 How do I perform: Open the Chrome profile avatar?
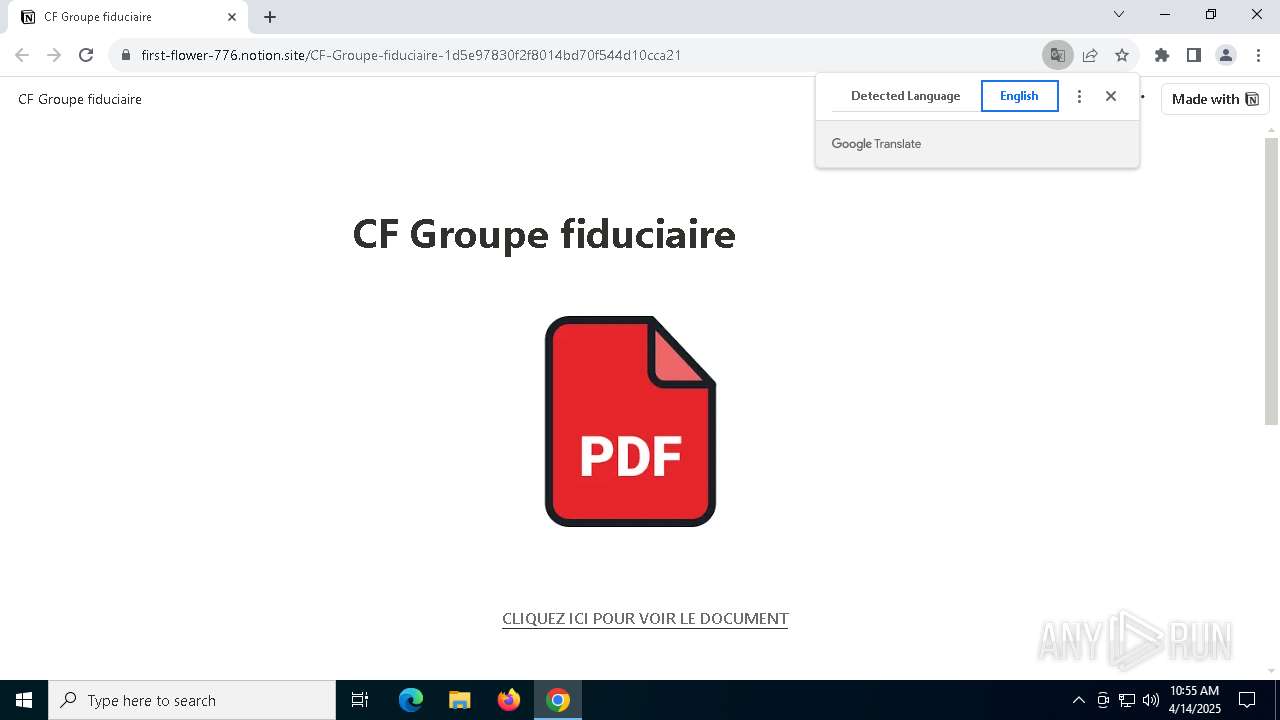tap(1226, 55)
